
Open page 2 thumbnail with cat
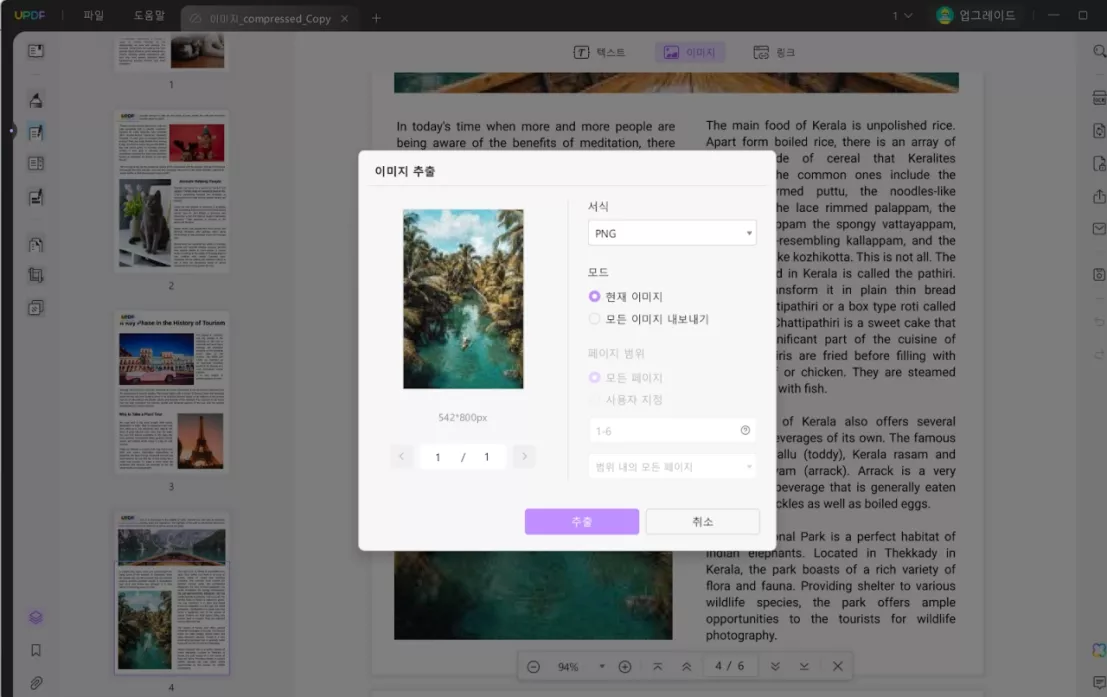point(172,191)
